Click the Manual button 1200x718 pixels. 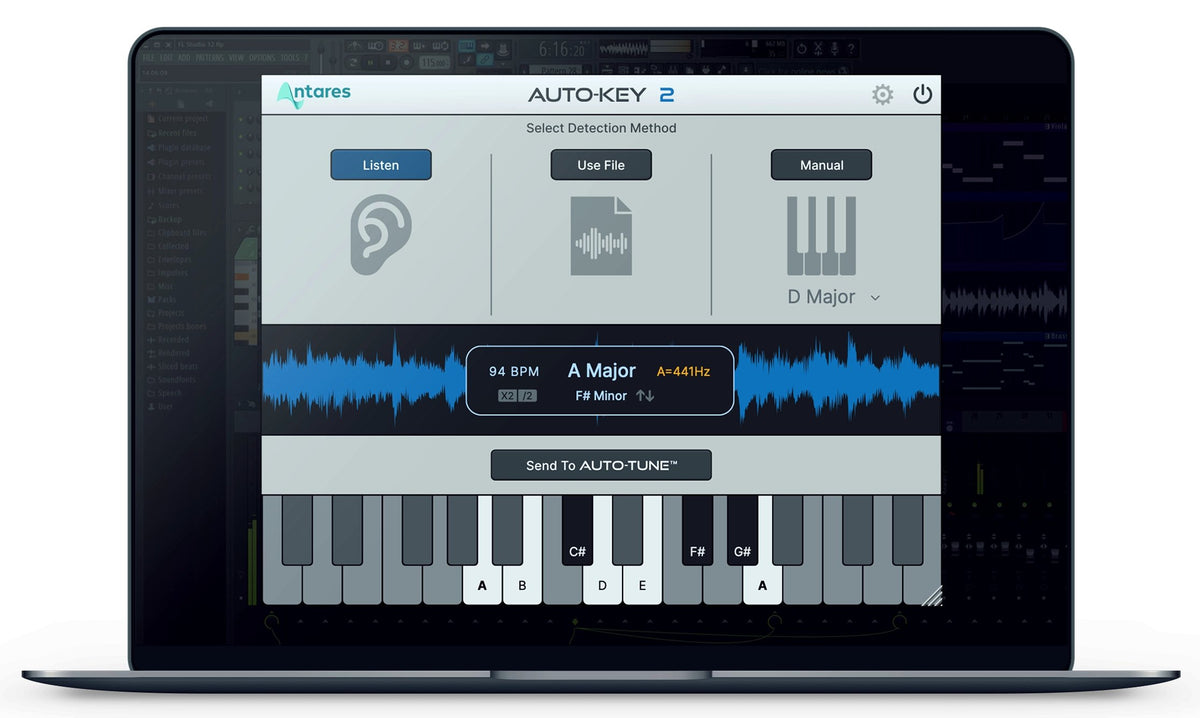click(x=821, y=164)
